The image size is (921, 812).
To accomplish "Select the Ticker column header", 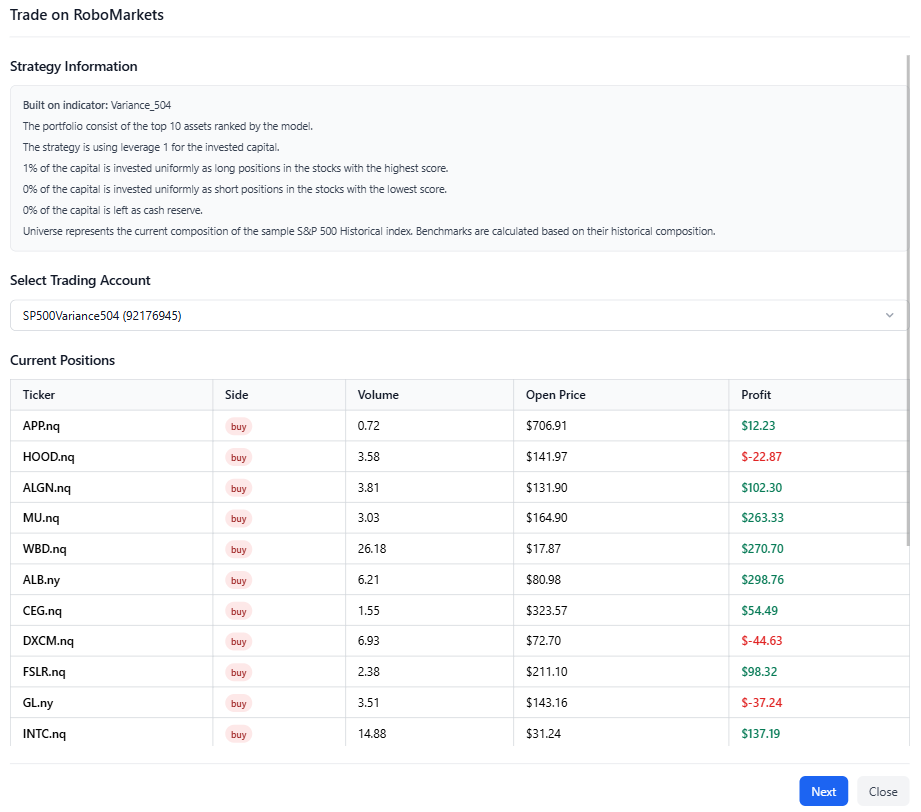I will point(39,395).
